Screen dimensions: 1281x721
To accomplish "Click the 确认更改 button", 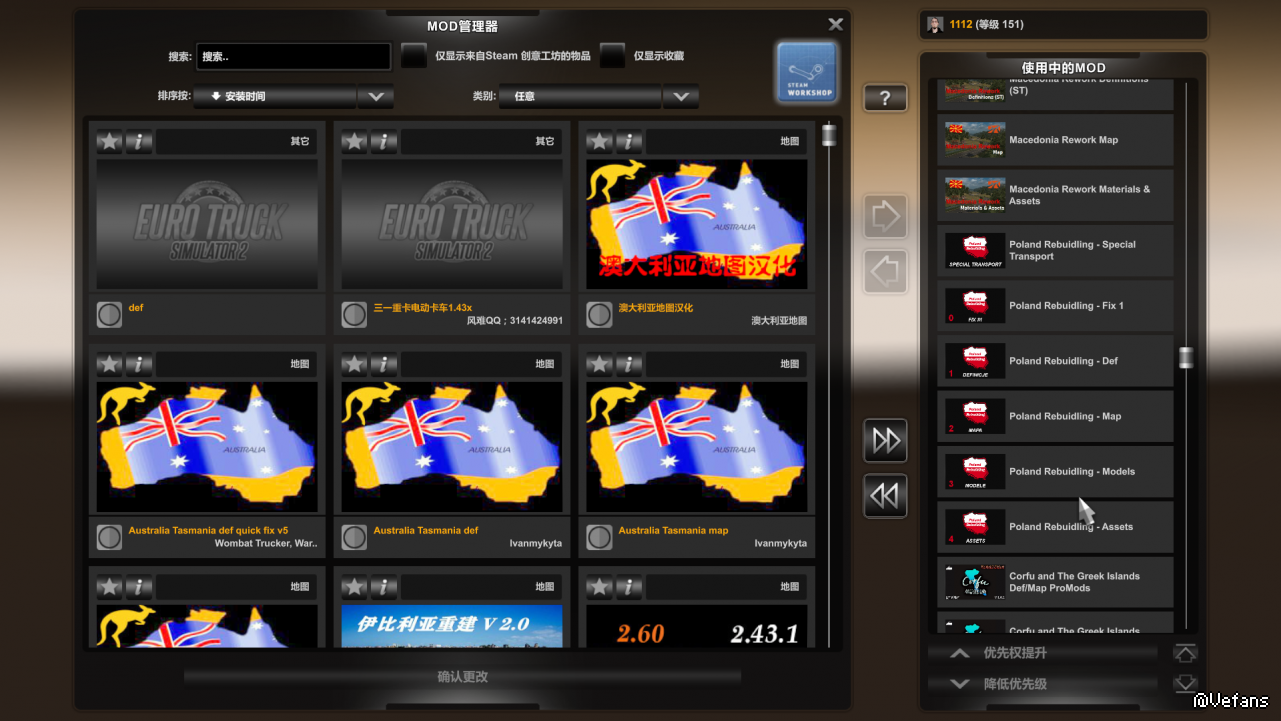I will 462,677.
